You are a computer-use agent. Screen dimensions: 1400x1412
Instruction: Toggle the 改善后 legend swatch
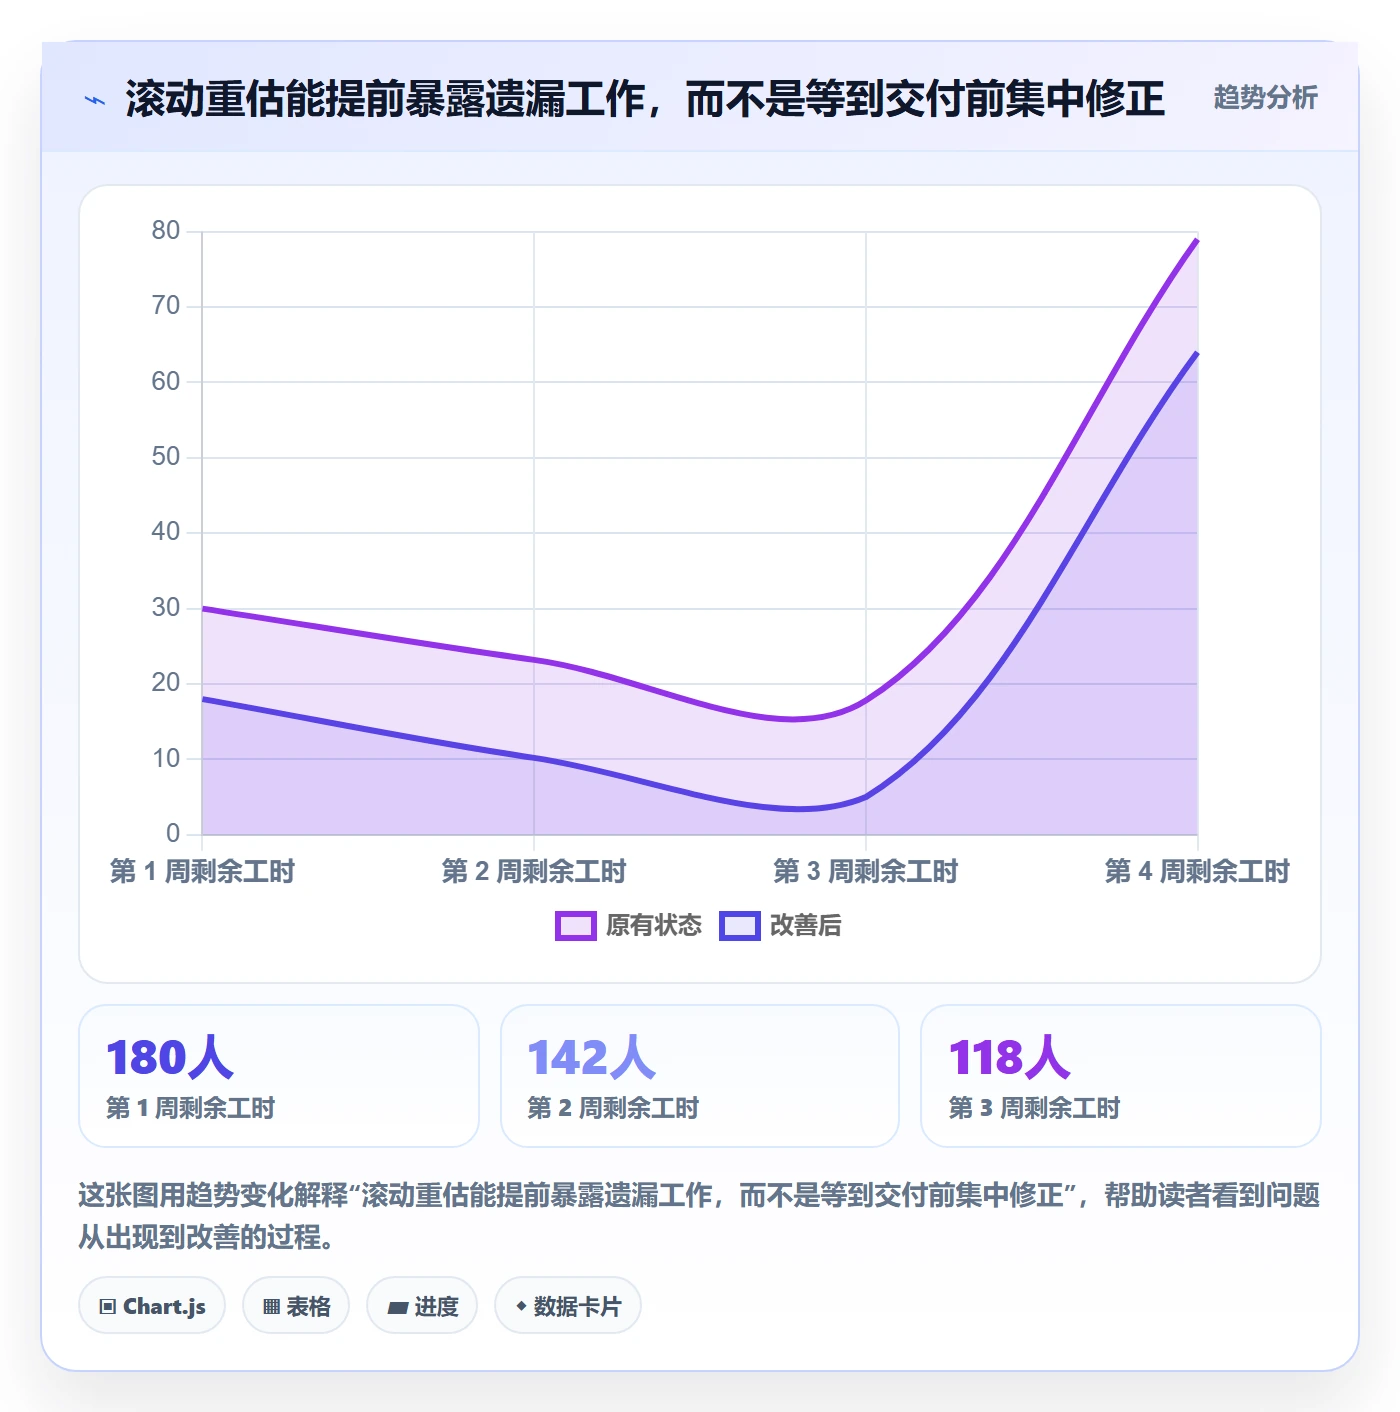740,926
